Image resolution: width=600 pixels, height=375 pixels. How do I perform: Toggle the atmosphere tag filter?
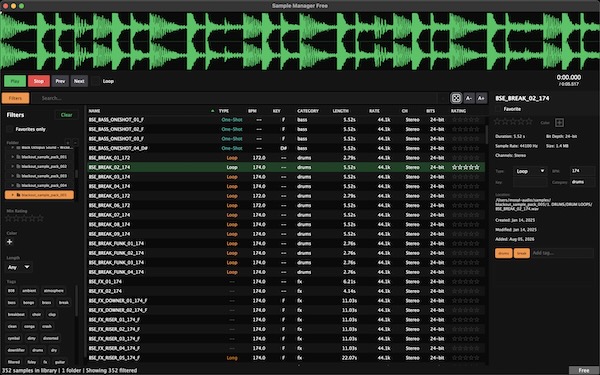pyautogui.click(x=54, y=291)
